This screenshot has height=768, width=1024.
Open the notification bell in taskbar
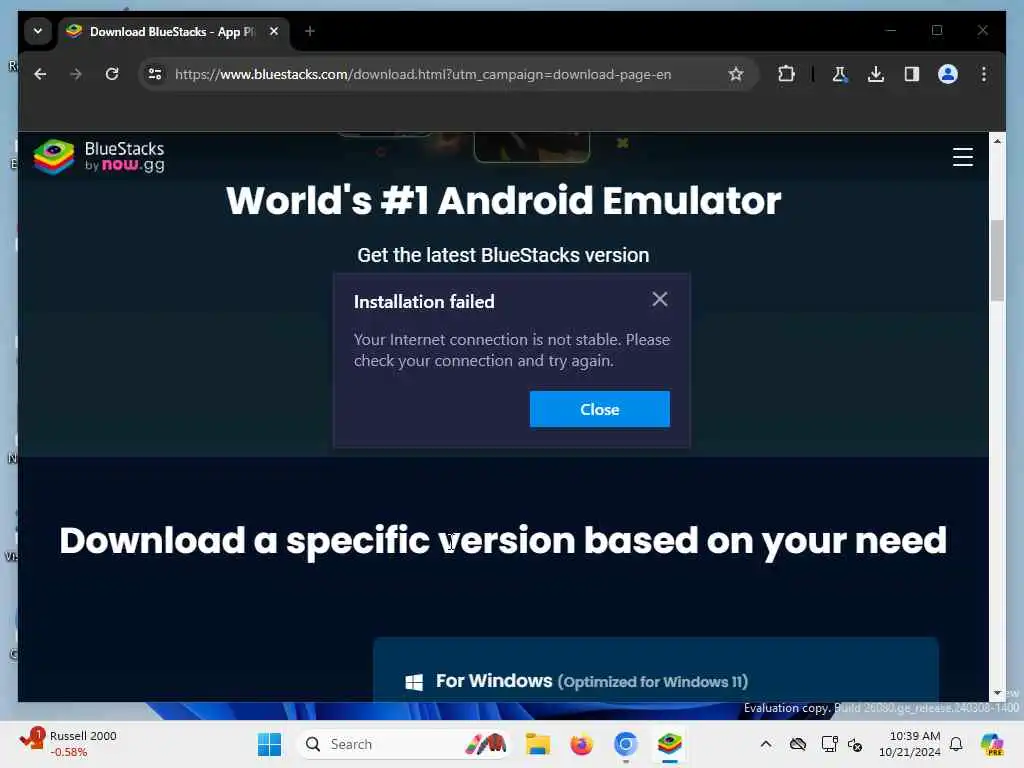956,744
